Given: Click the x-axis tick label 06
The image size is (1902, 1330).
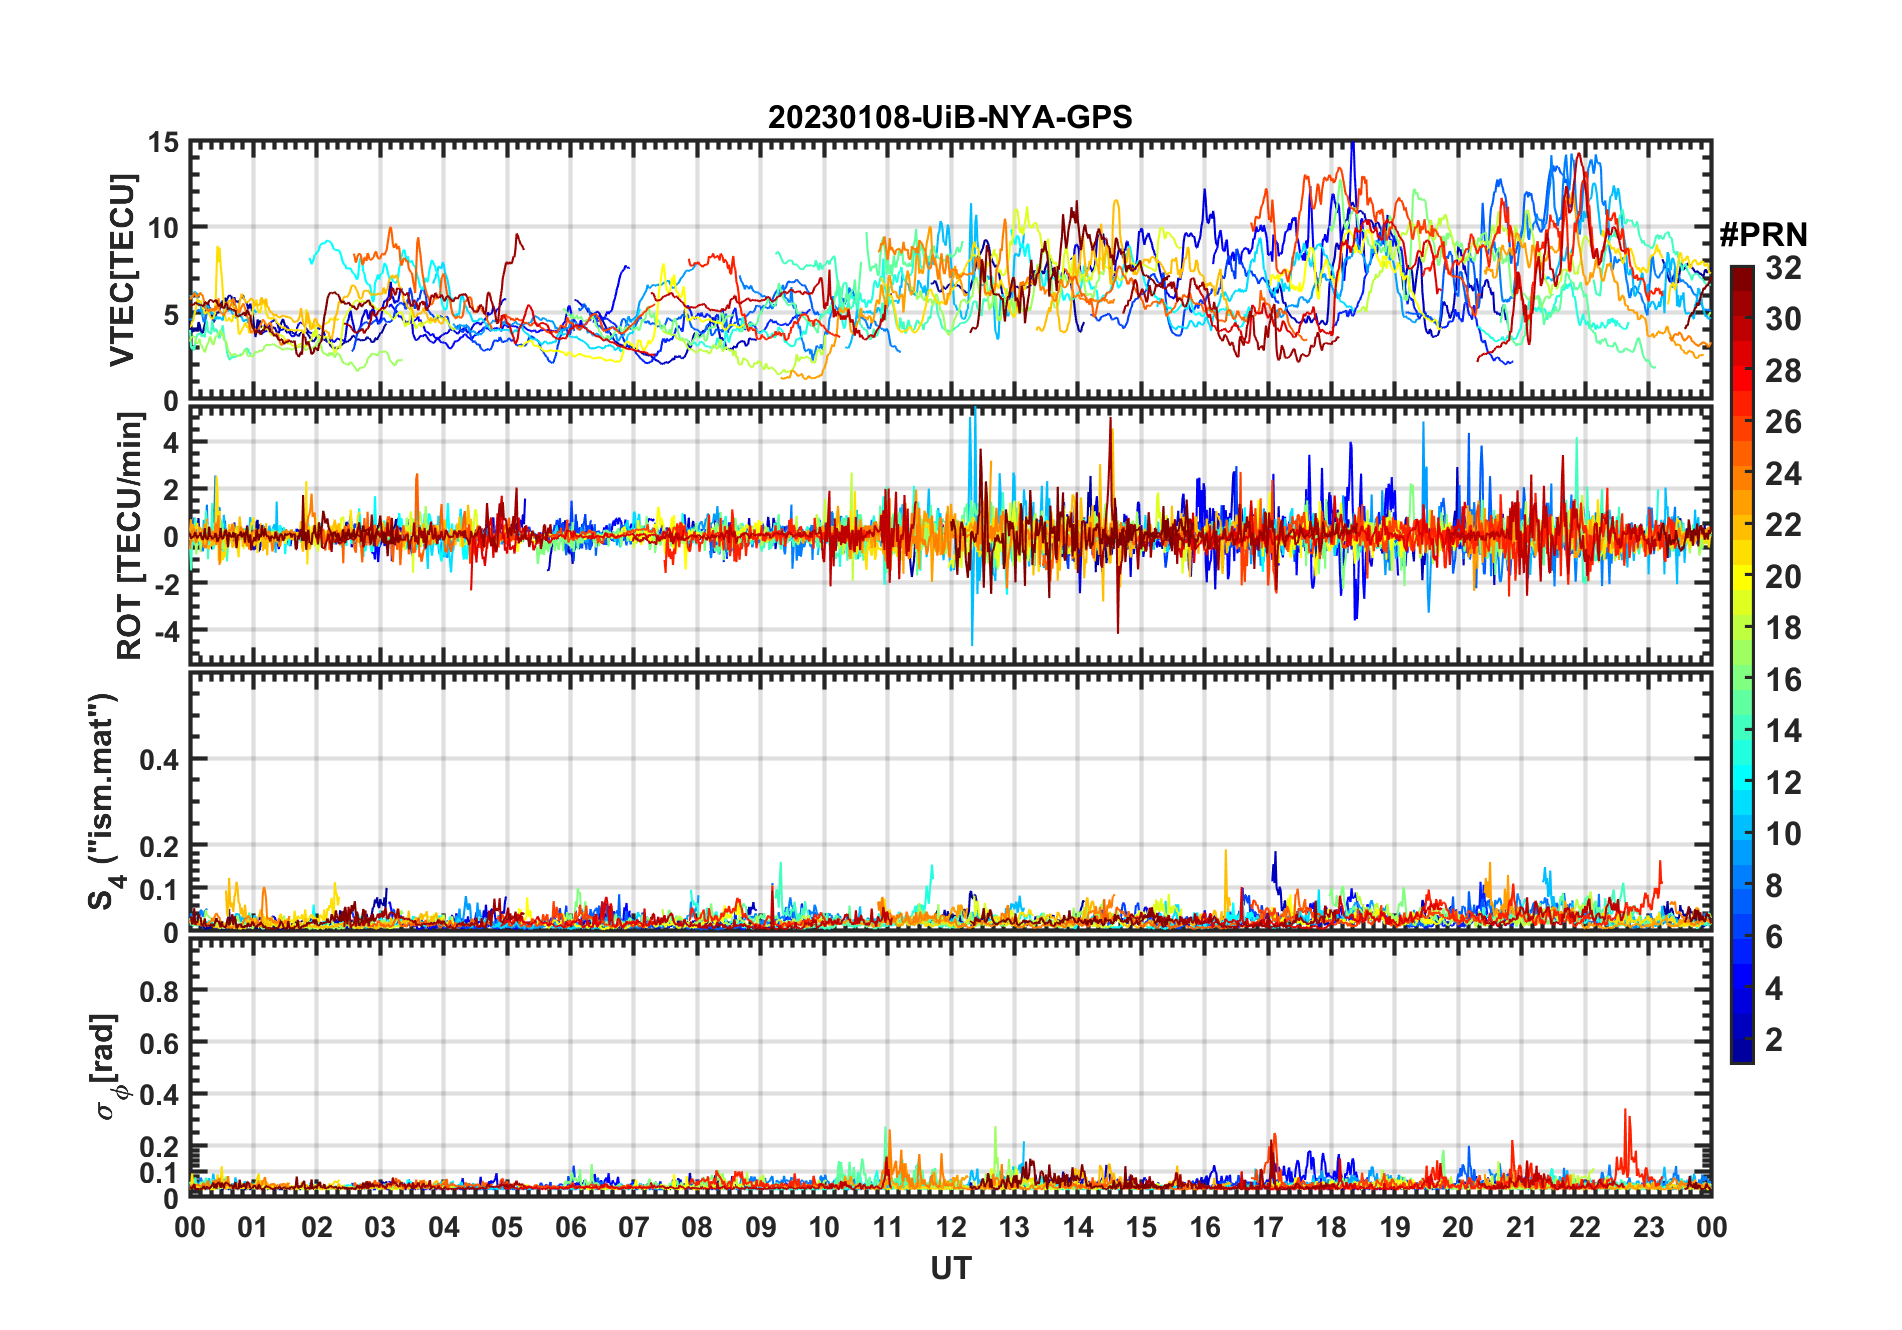Looking at the screenshot, I should point(571,1228).
